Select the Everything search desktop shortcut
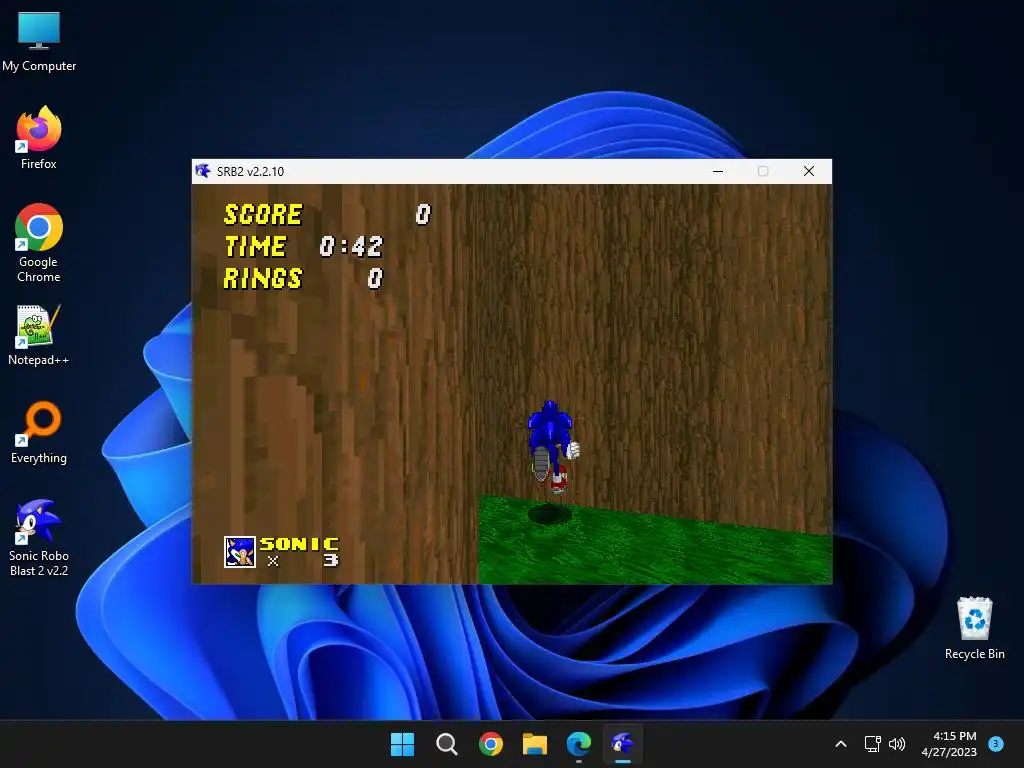 click(x=39, y=432)
